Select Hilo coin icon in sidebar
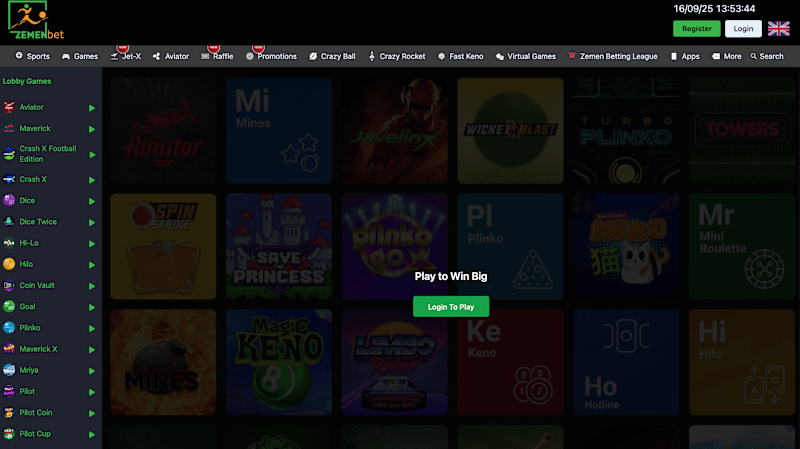Image resolution: width=800 pixels, height=449 pixels. coord(9,264)
